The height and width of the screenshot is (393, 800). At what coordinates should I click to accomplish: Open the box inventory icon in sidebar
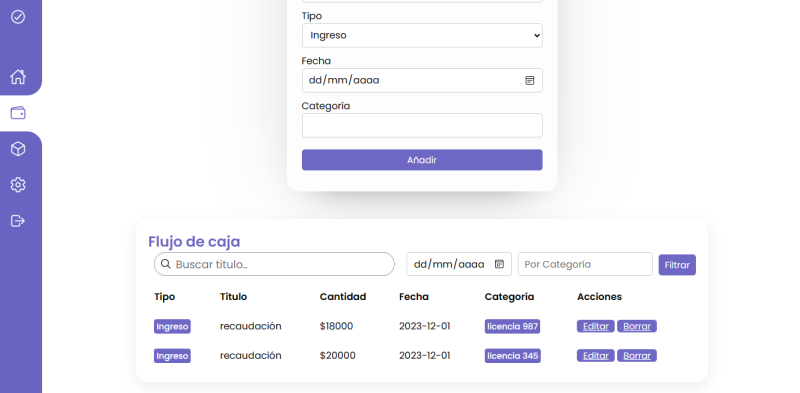click(x=18, y=149)
